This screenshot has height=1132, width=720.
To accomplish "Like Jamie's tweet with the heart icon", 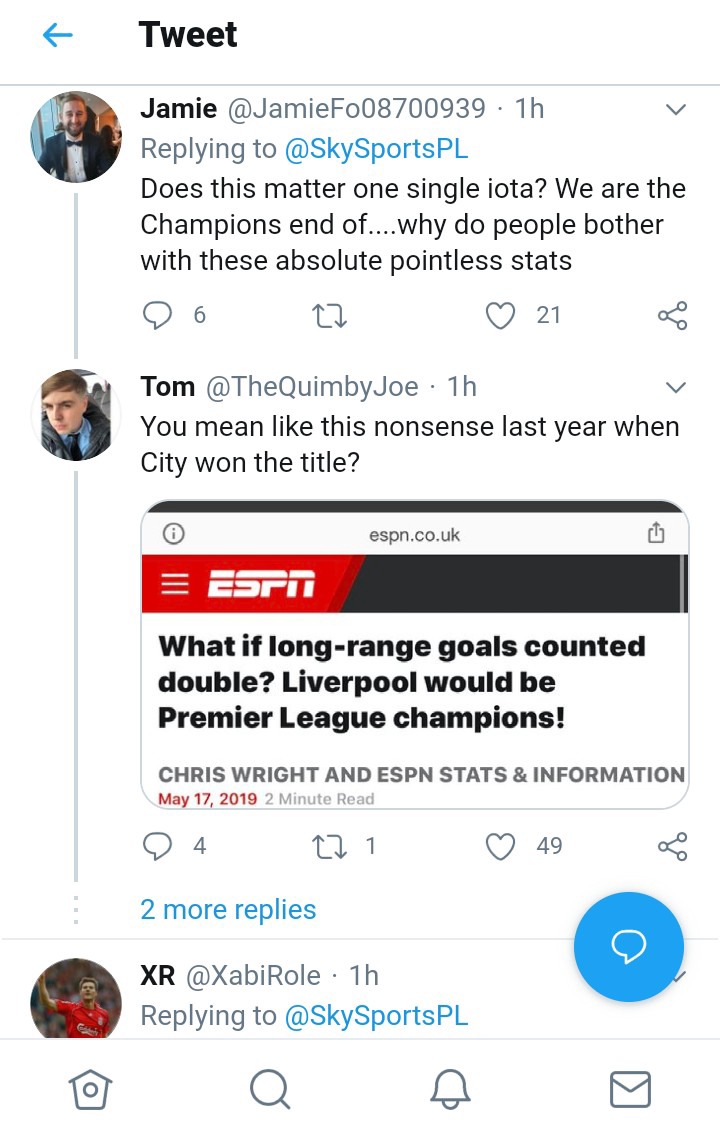I will pyautogui.click(x=500, y=315).
